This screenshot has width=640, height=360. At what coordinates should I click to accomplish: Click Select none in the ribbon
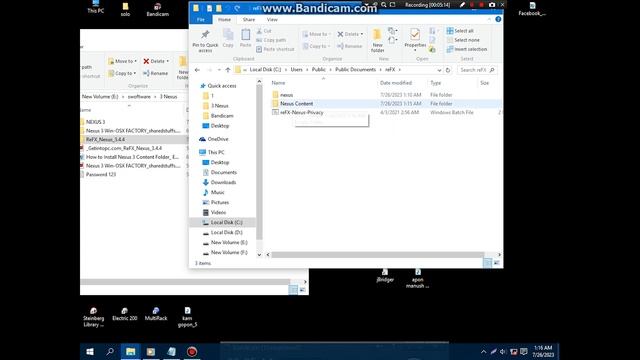[x=463, y=40]
